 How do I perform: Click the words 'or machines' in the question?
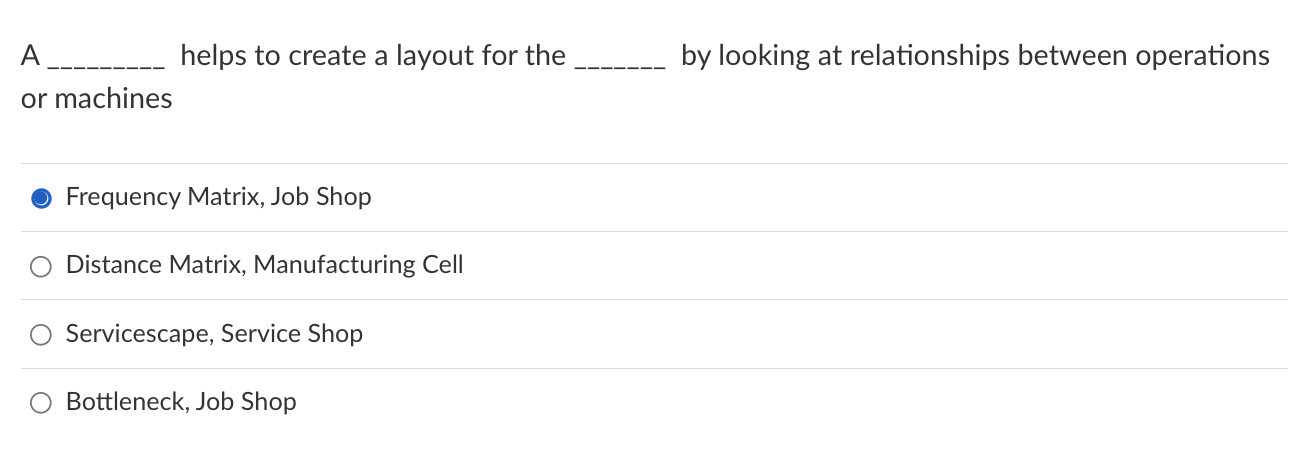point(97,99)
